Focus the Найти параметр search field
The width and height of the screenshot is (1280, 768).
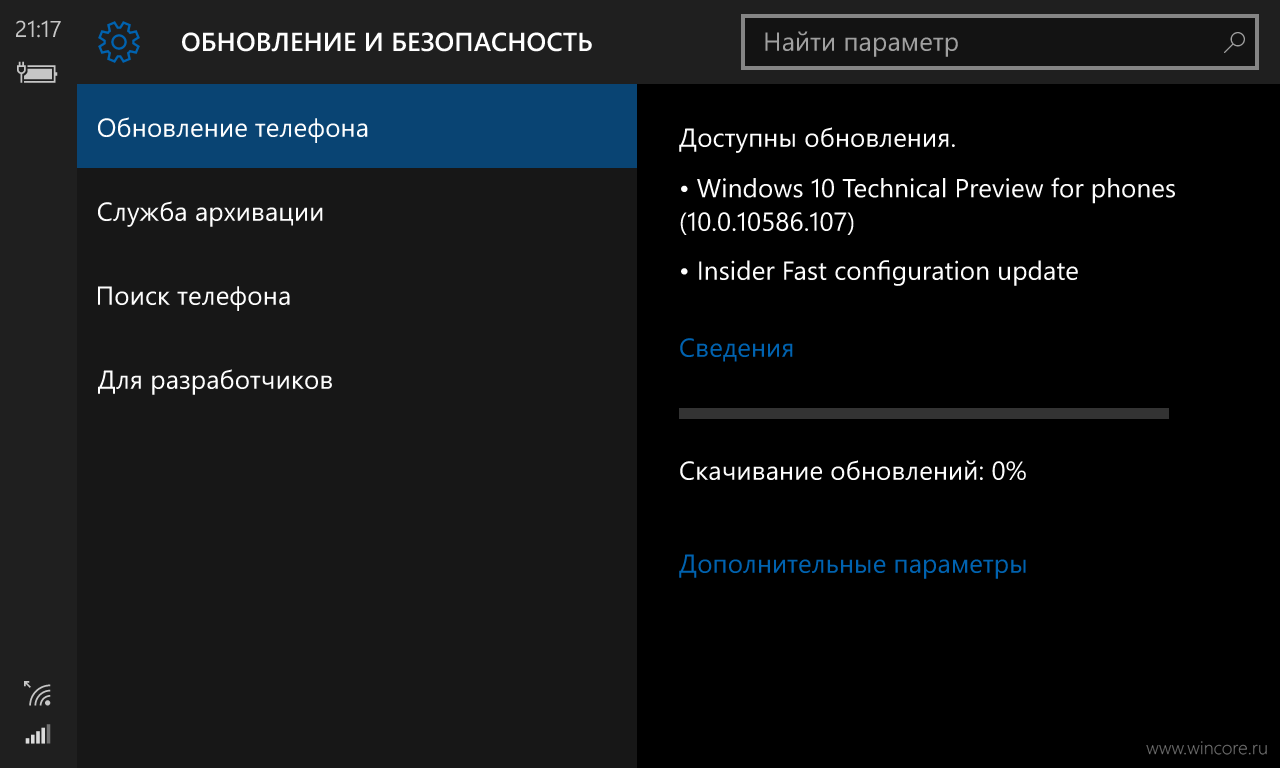coord(1000,42)
